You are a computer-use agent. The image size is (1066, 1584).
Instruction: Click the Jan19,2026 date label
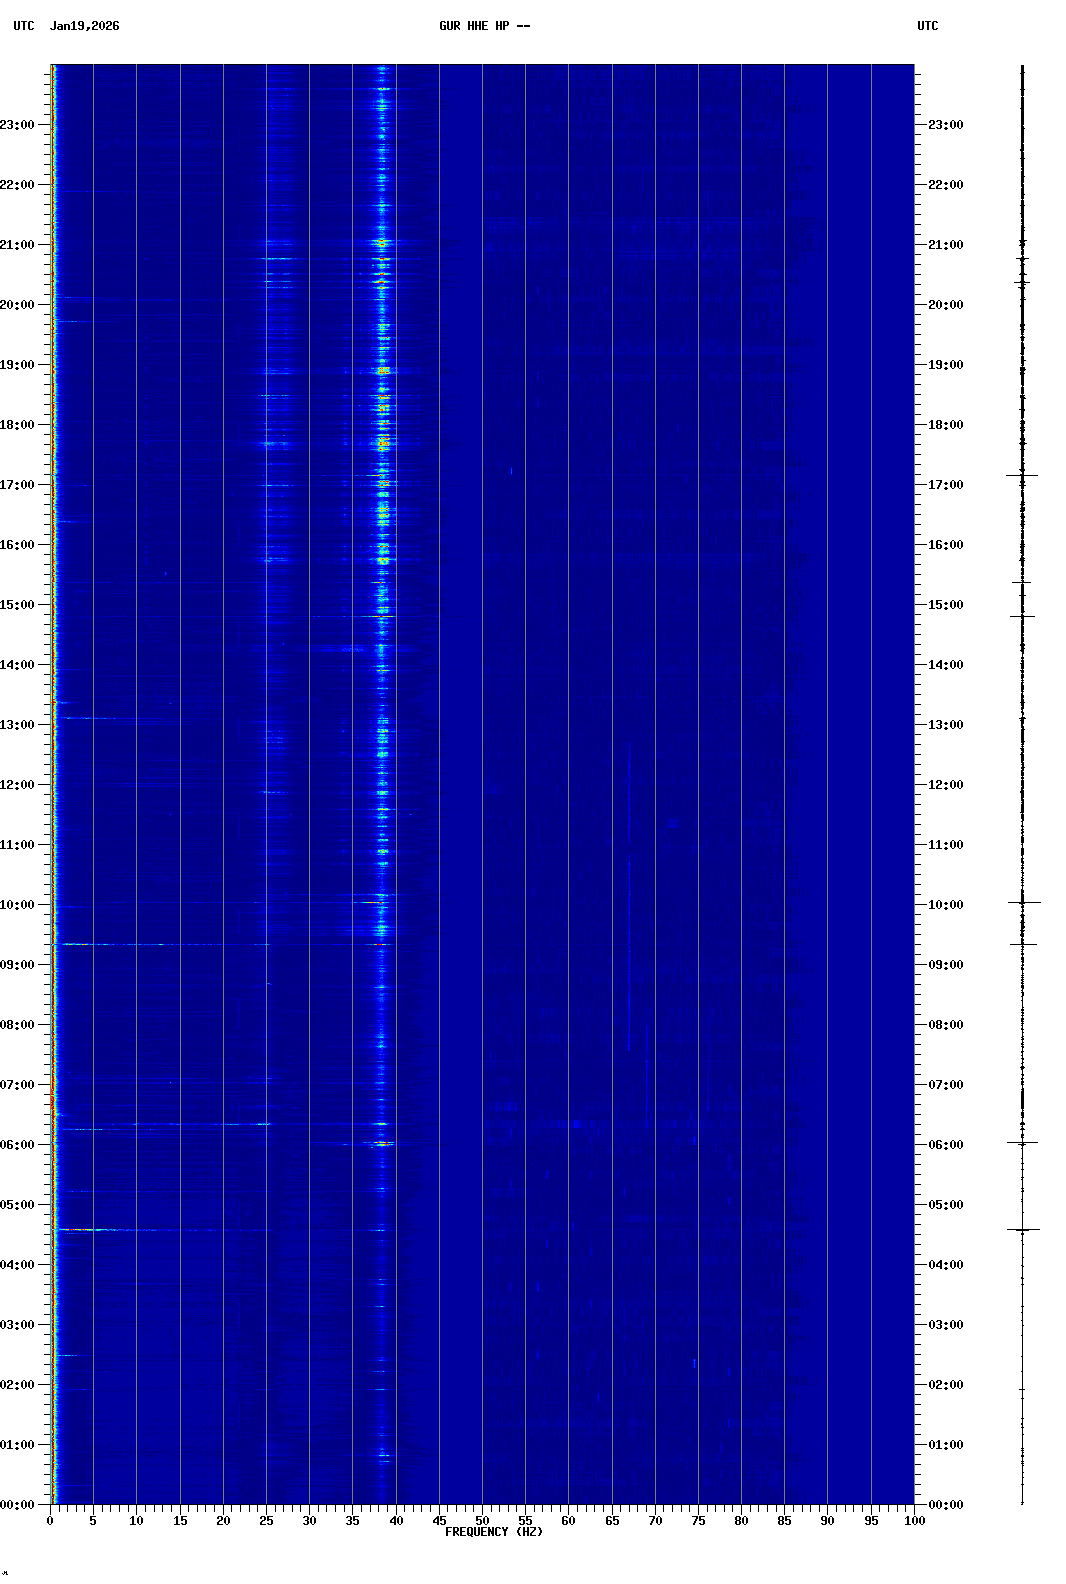[84, 26]
